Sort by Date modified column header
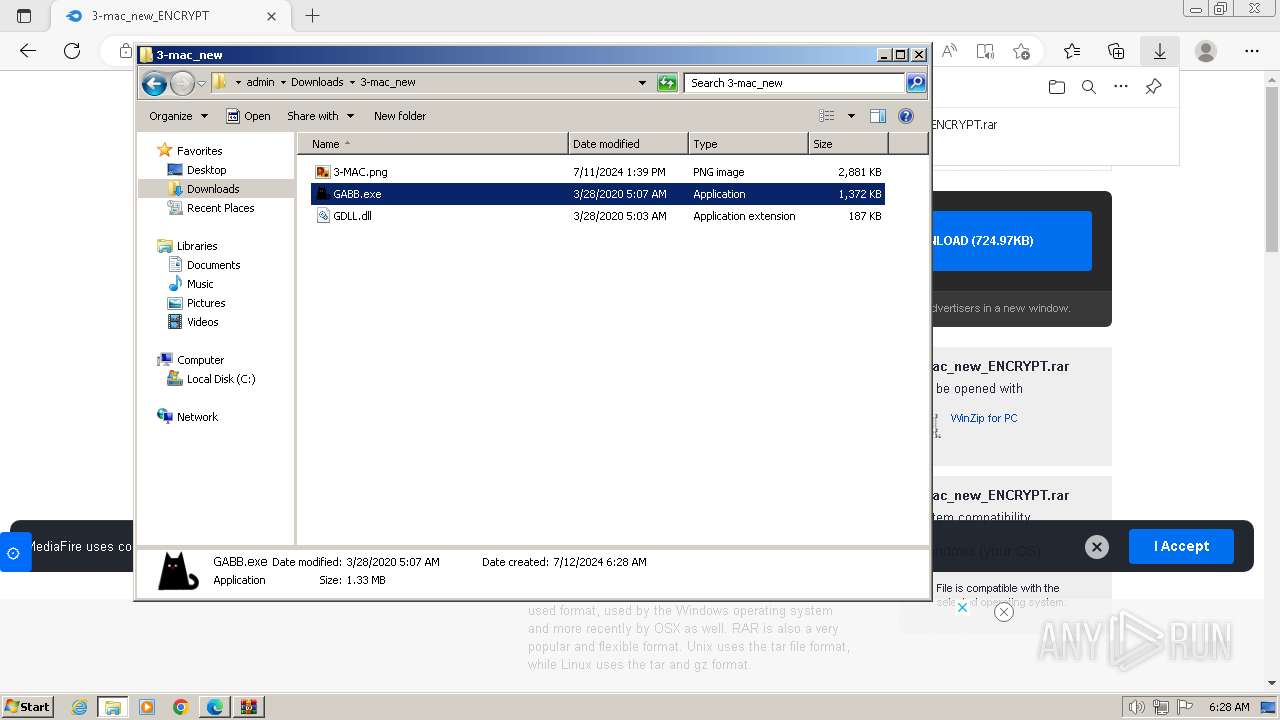Viewport: 1280px width, 720px height. click(x=628, y=144)
